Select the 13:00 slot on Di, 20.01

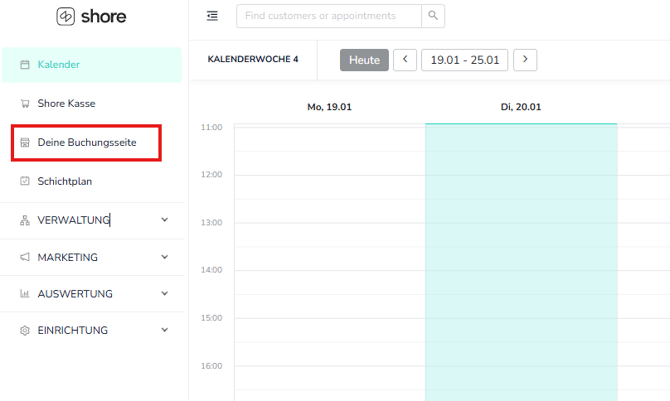(x=521, y=233)
